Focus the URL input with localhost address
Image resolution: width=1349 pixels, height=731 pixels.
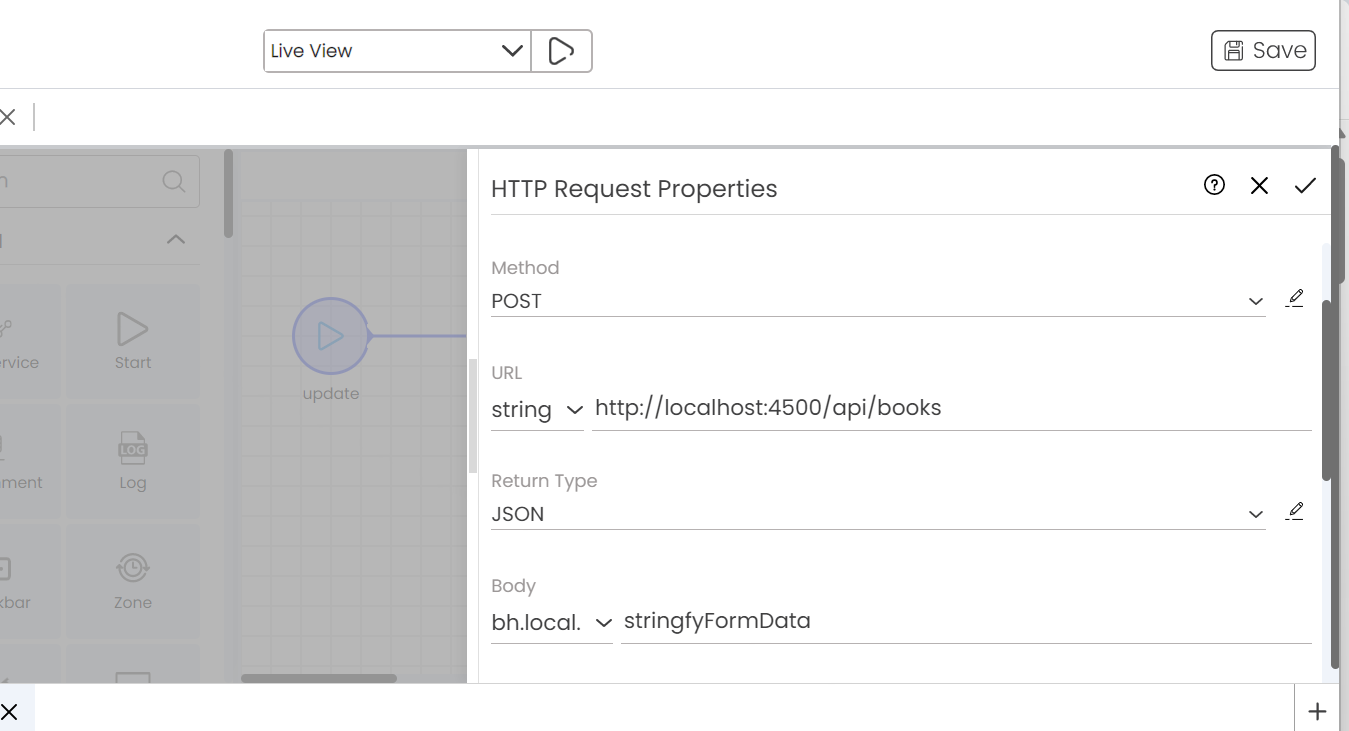pos(951,408)
